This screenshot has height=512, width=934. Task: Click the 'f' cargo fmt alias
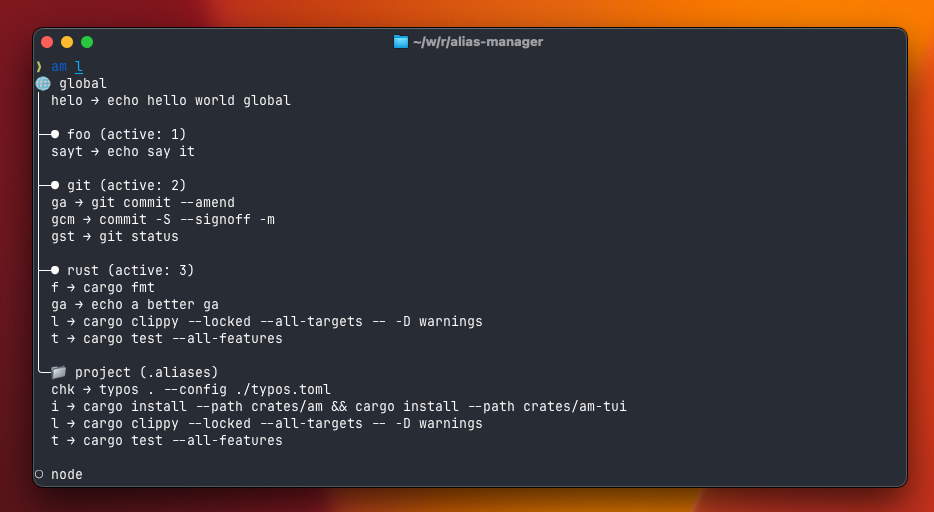102,288
